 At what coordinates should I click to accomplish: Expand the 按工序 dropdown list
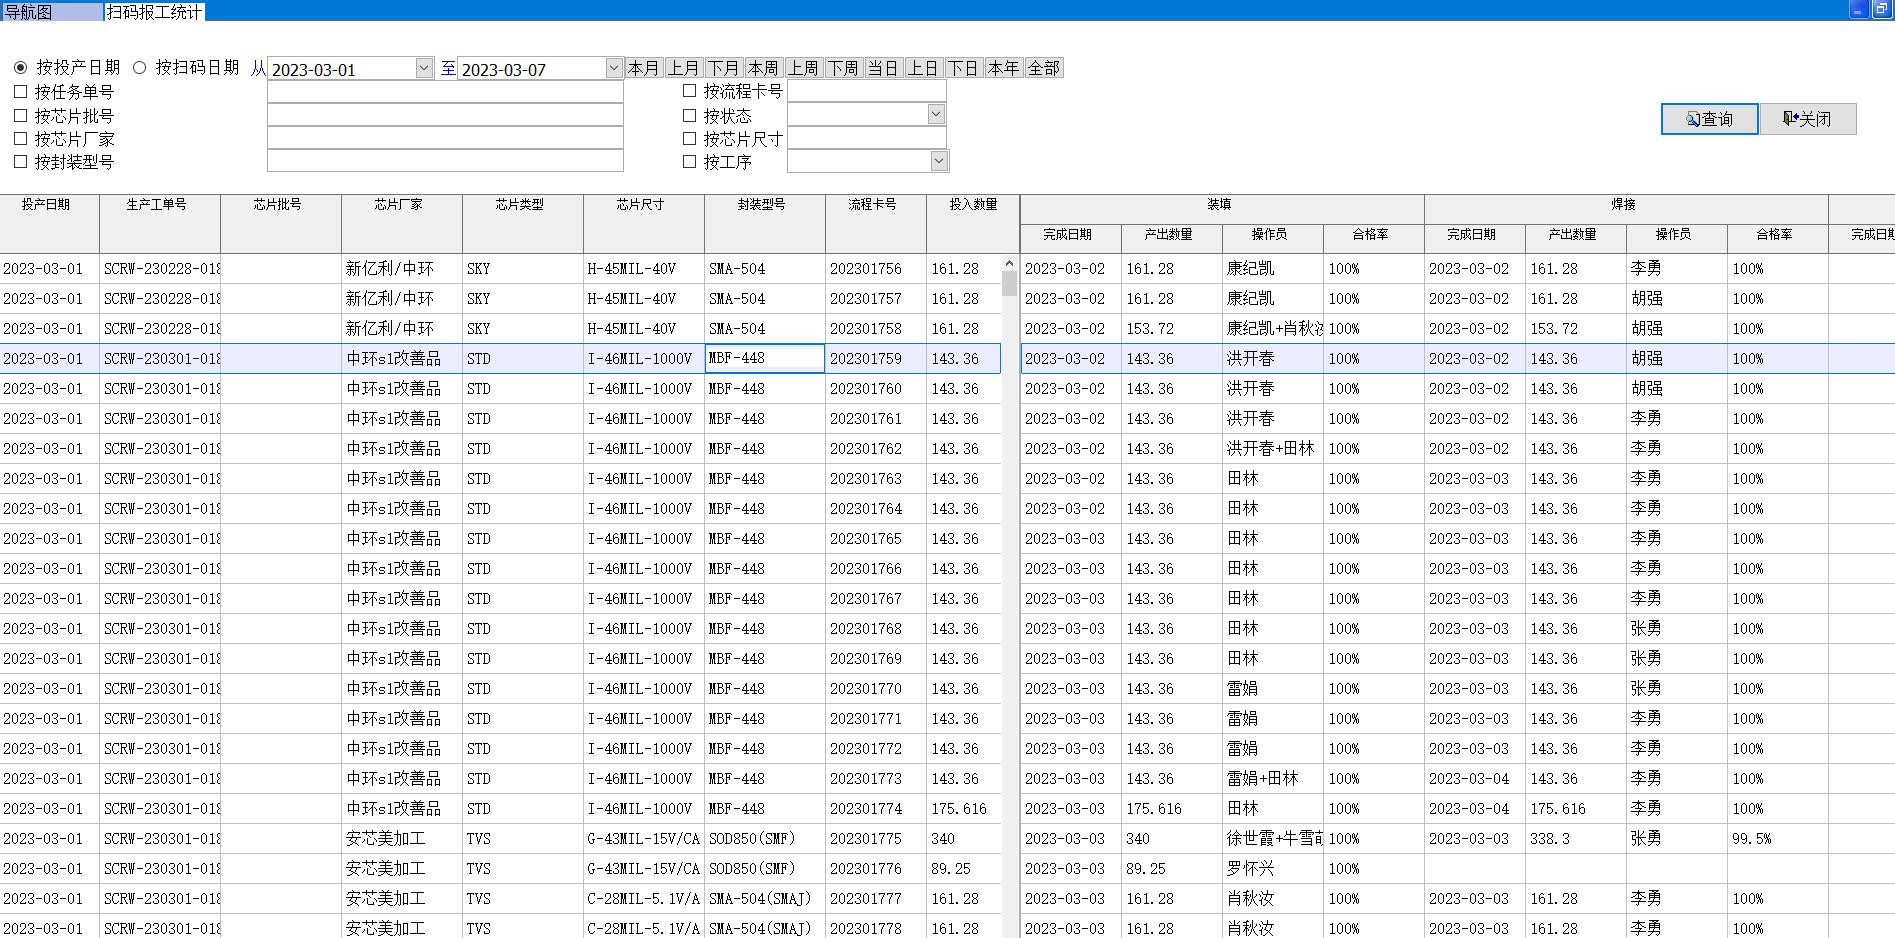click(x=938, y=161)
